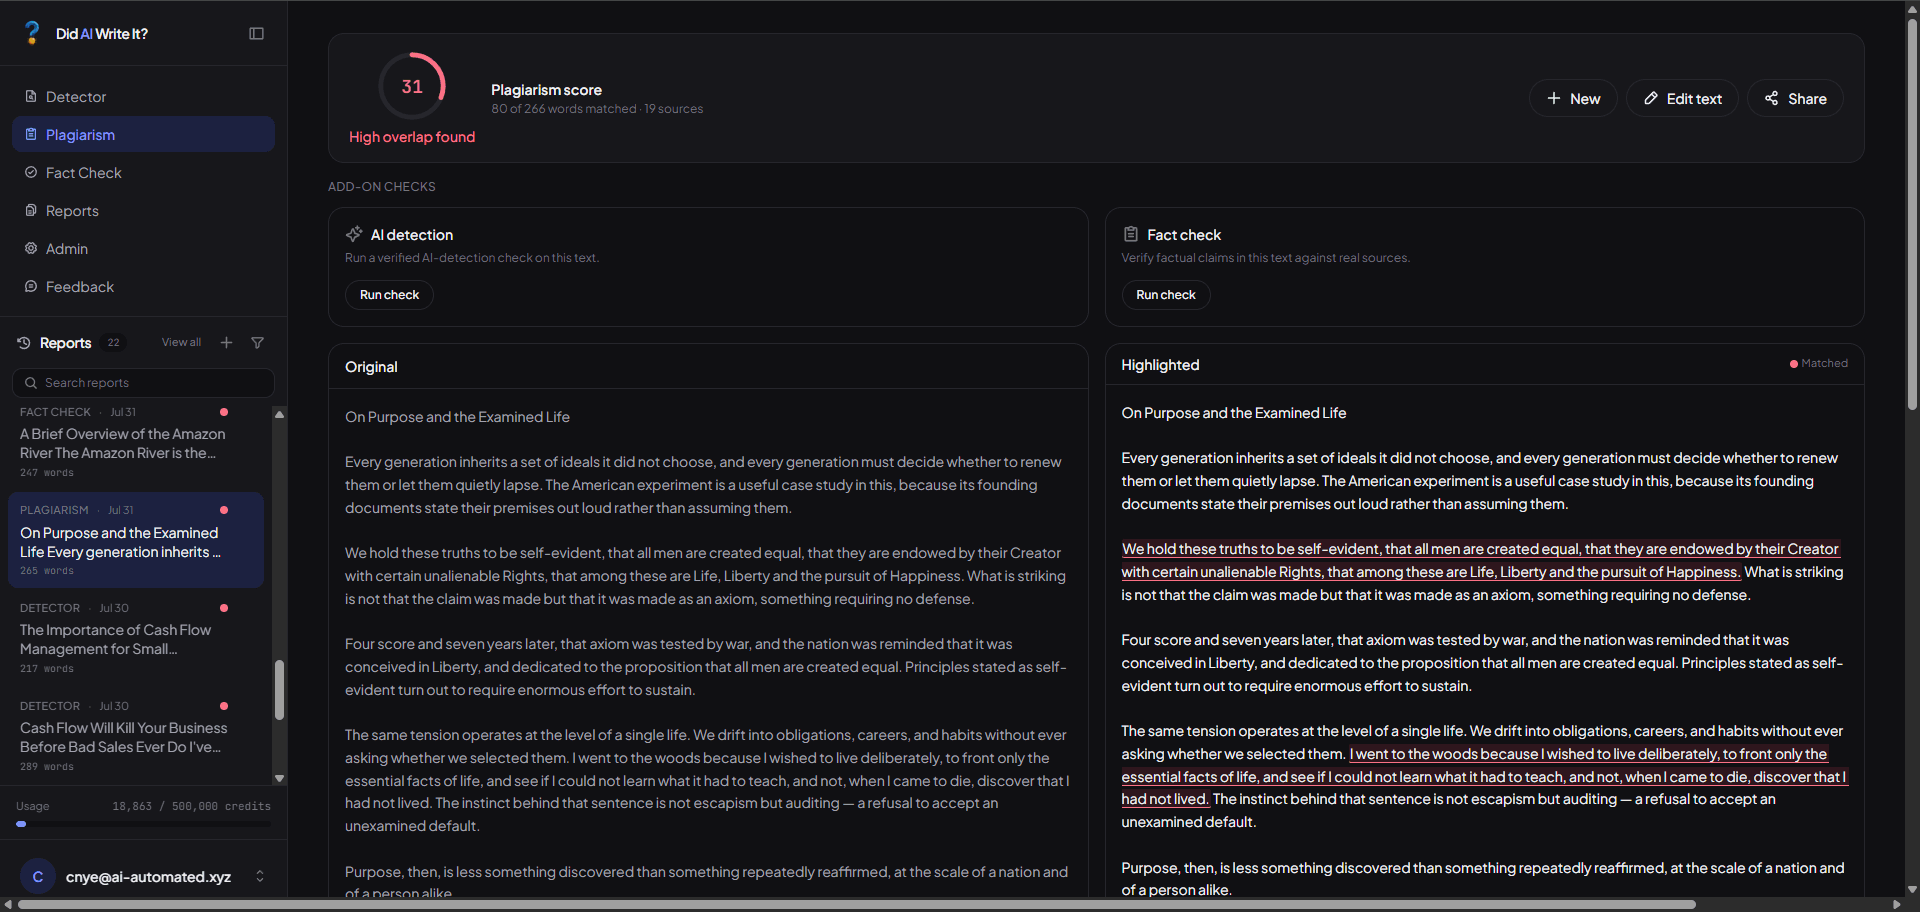This screenshot has height=912, width=1920.
Task: Click the '265 words' count of selected report
Action: 47,571
